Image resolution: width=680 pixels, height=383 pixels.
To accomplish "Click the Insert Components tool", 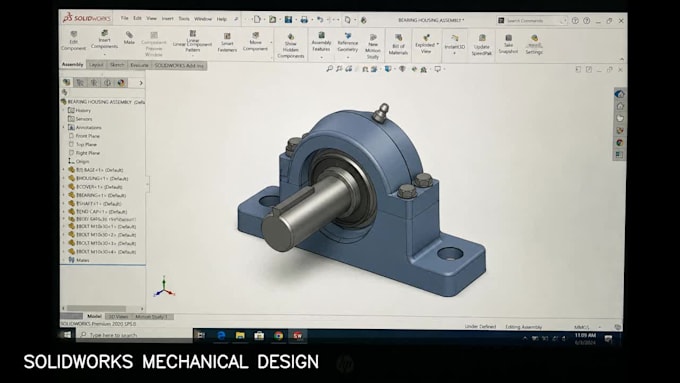I will point(104,39).
